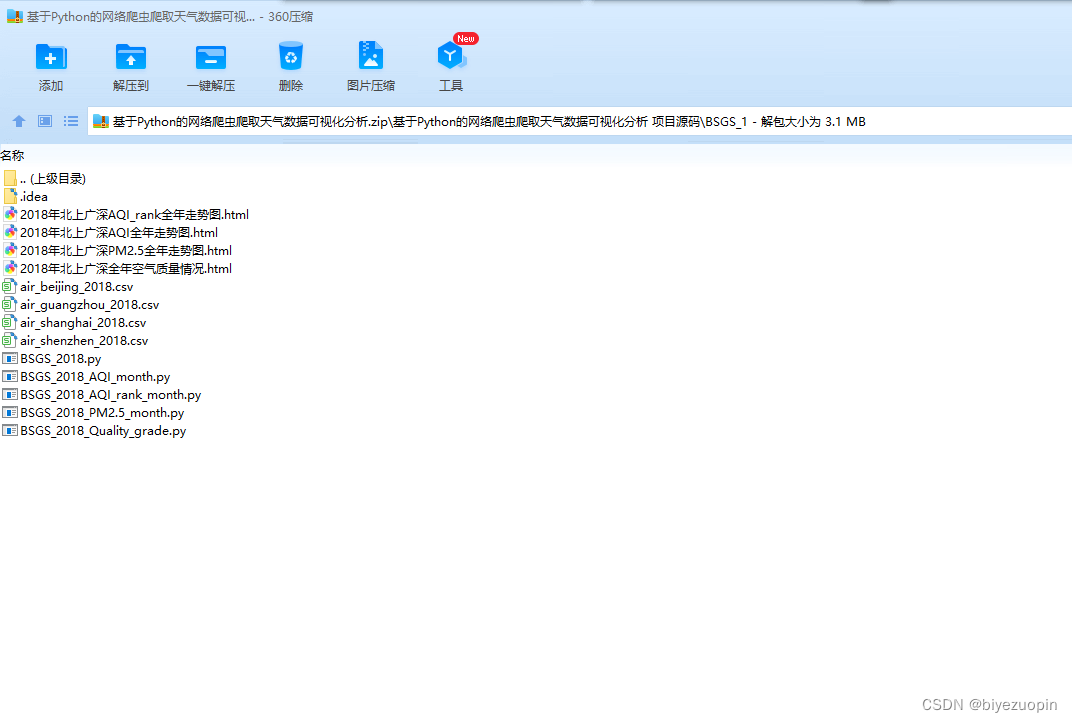Click the archive path address field
Viewport: 1072px width, 722px height.
click(x=580, y=122)
